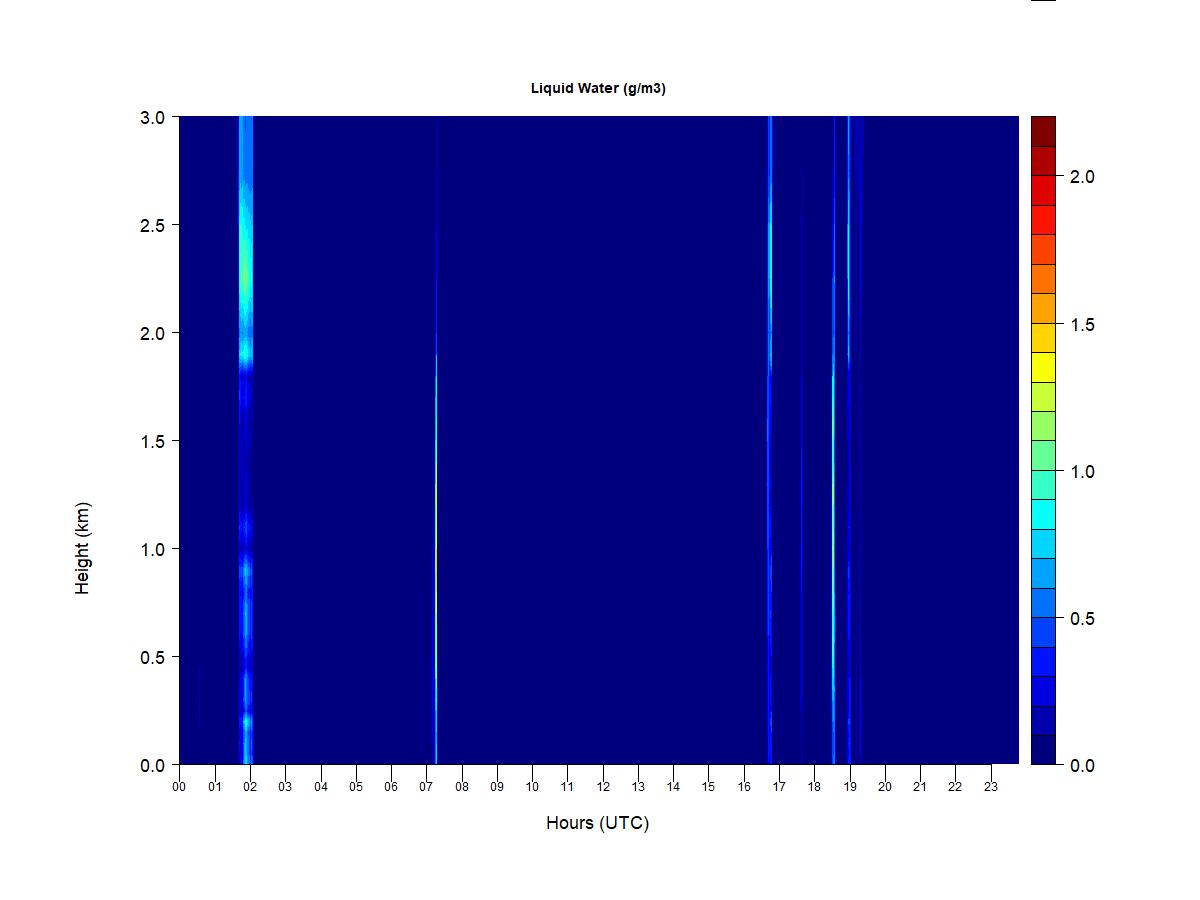
Task: Click the 2.0 label beside the colorbar
Action: [x=1082, y=177]
